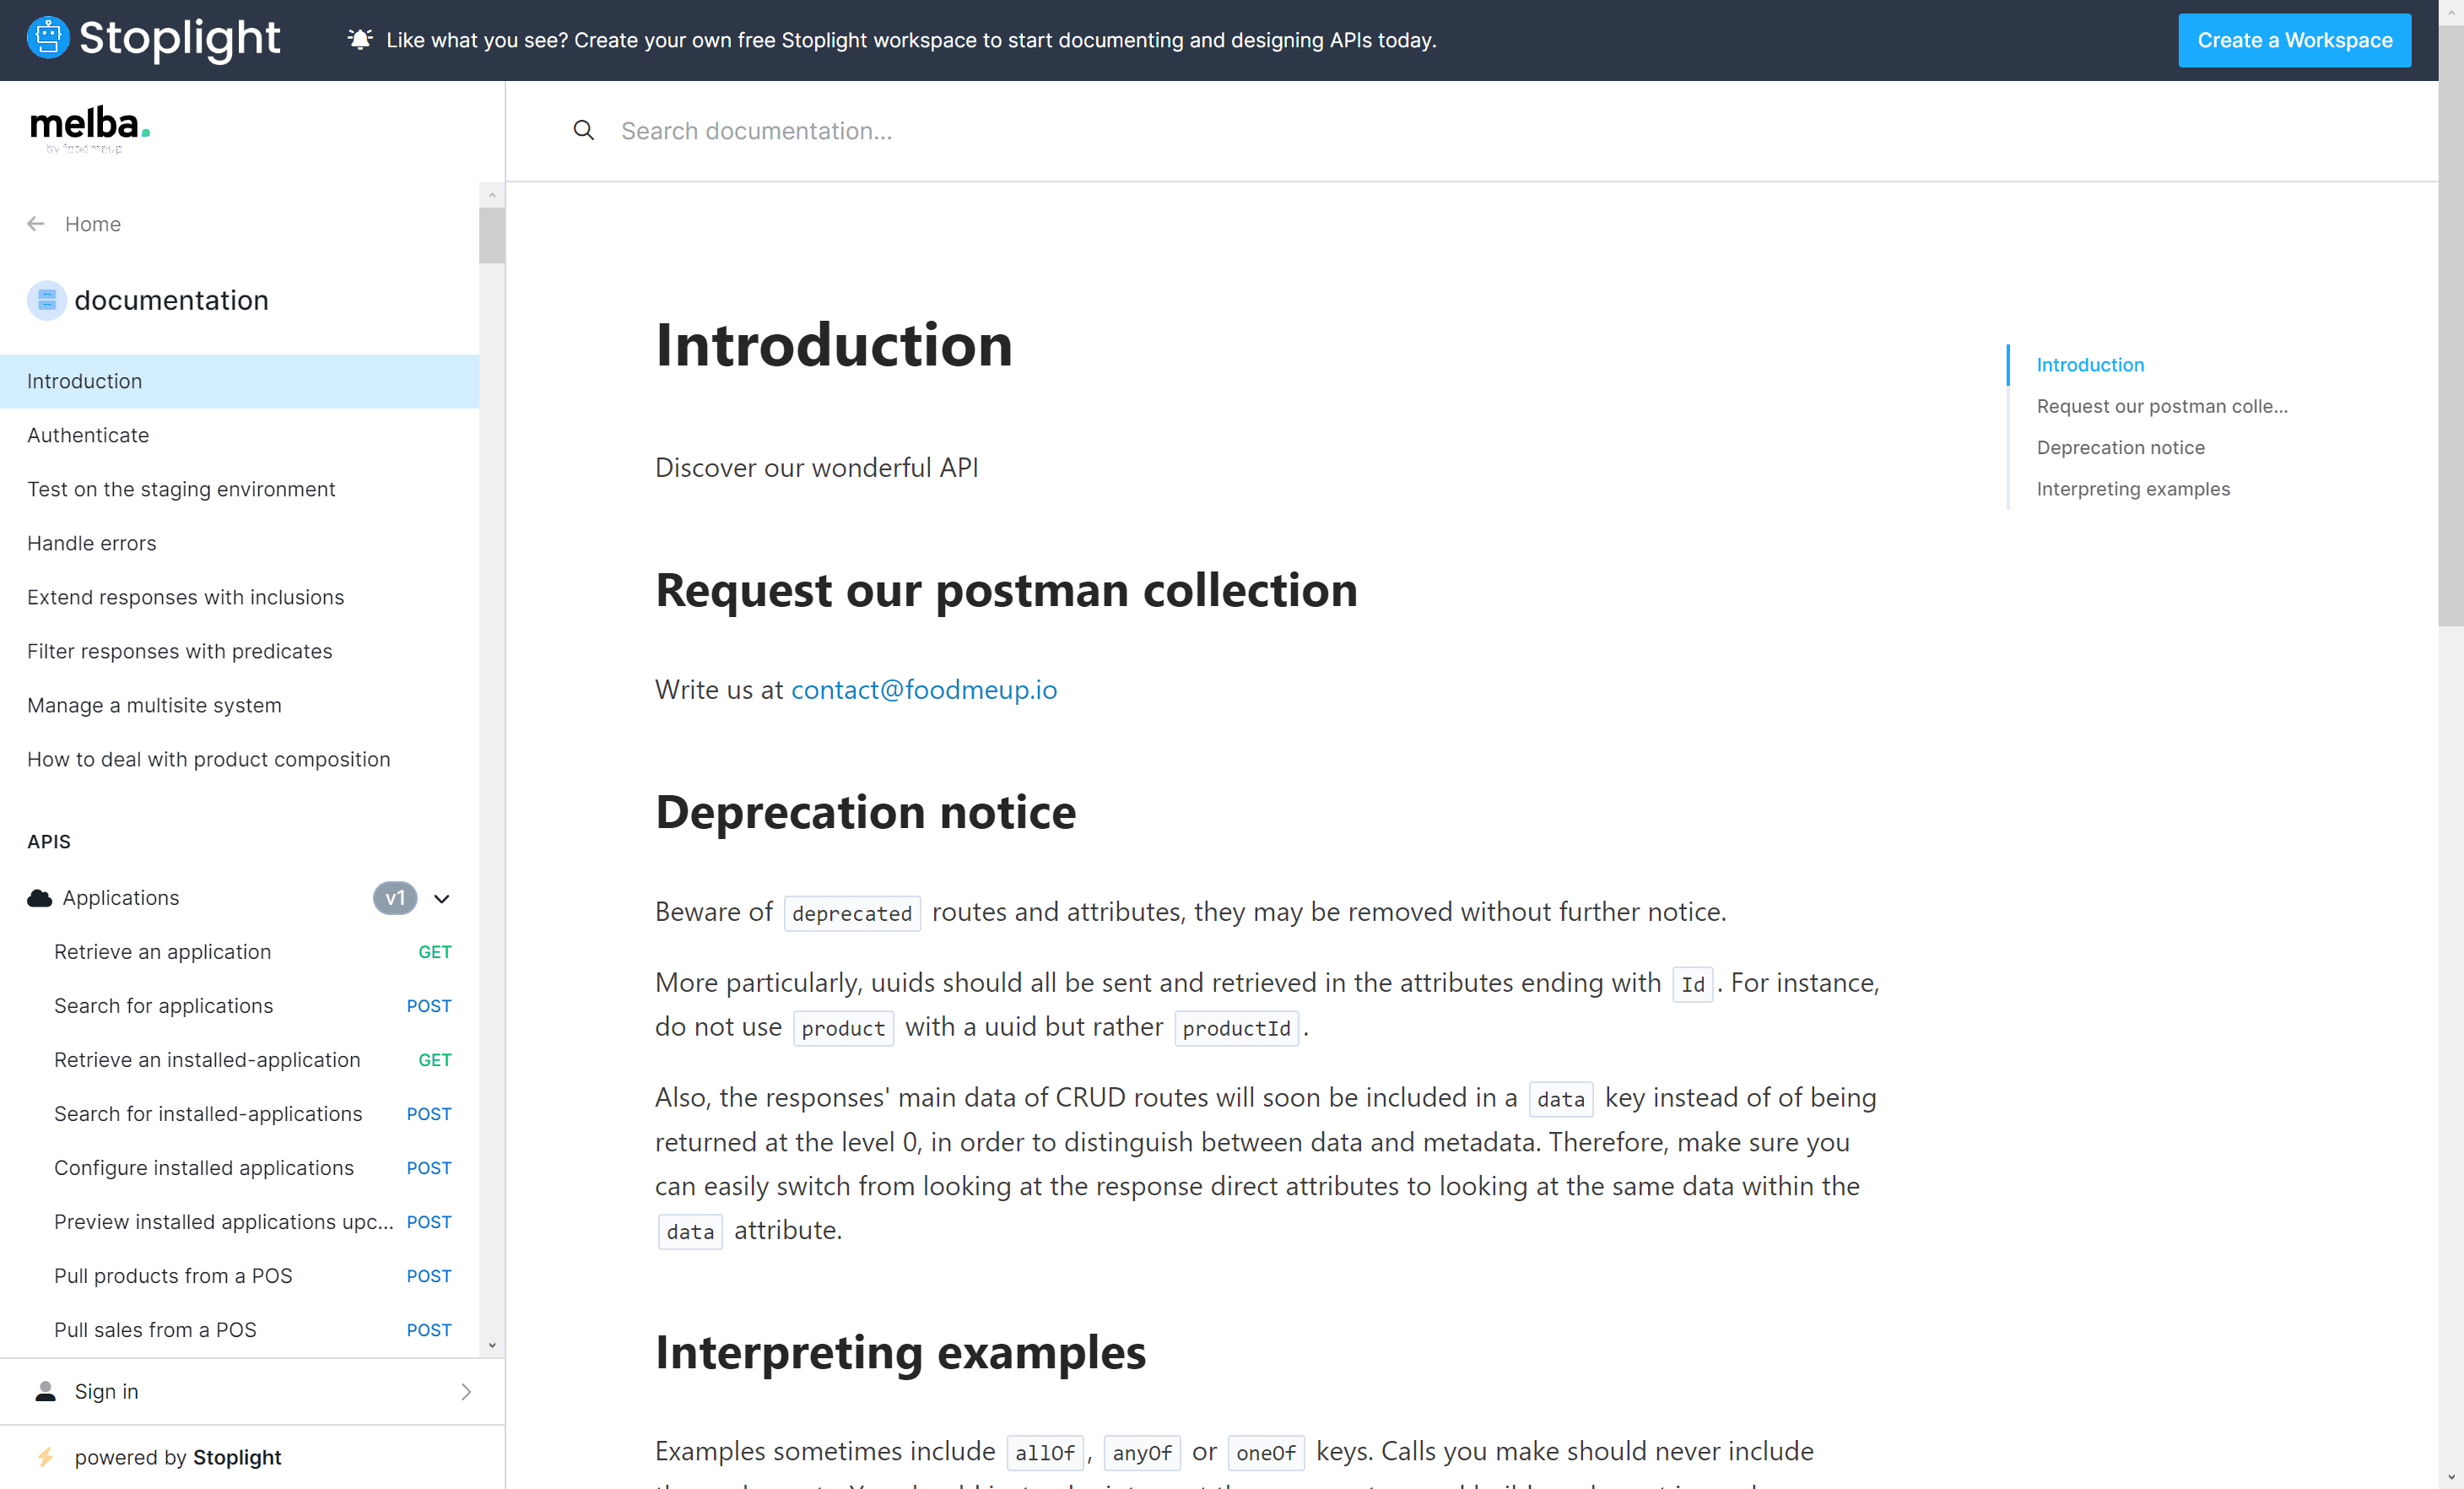The height and width of the screenshot is (1489, 2464).
Task: Collapse the Applications API chevron
Action: pos(442,898)
